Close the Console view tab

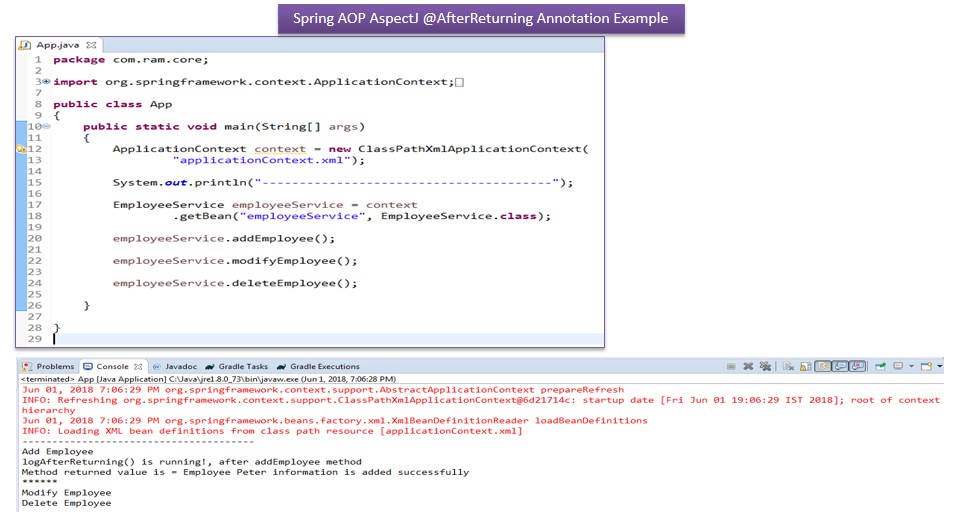coord(138,366)
